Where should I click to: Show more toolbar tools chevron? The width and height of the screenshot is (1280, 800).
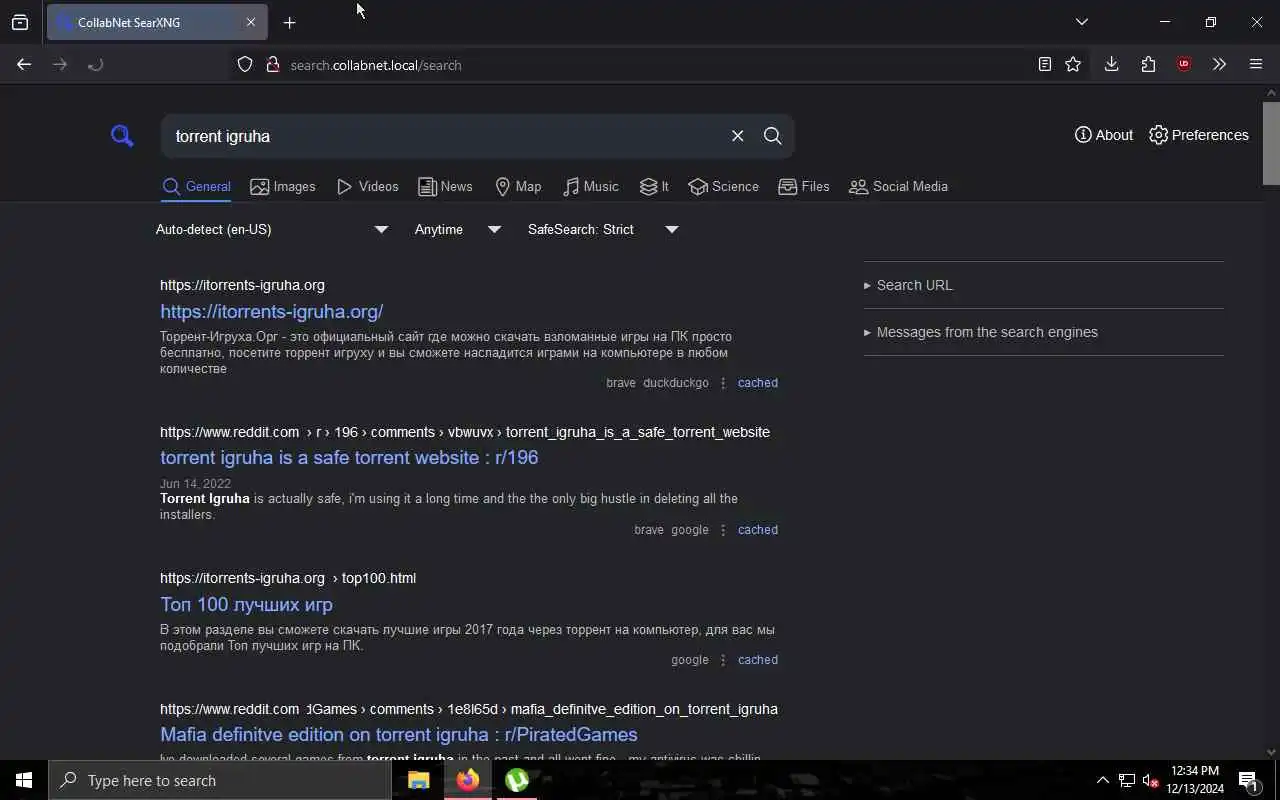1219,64
